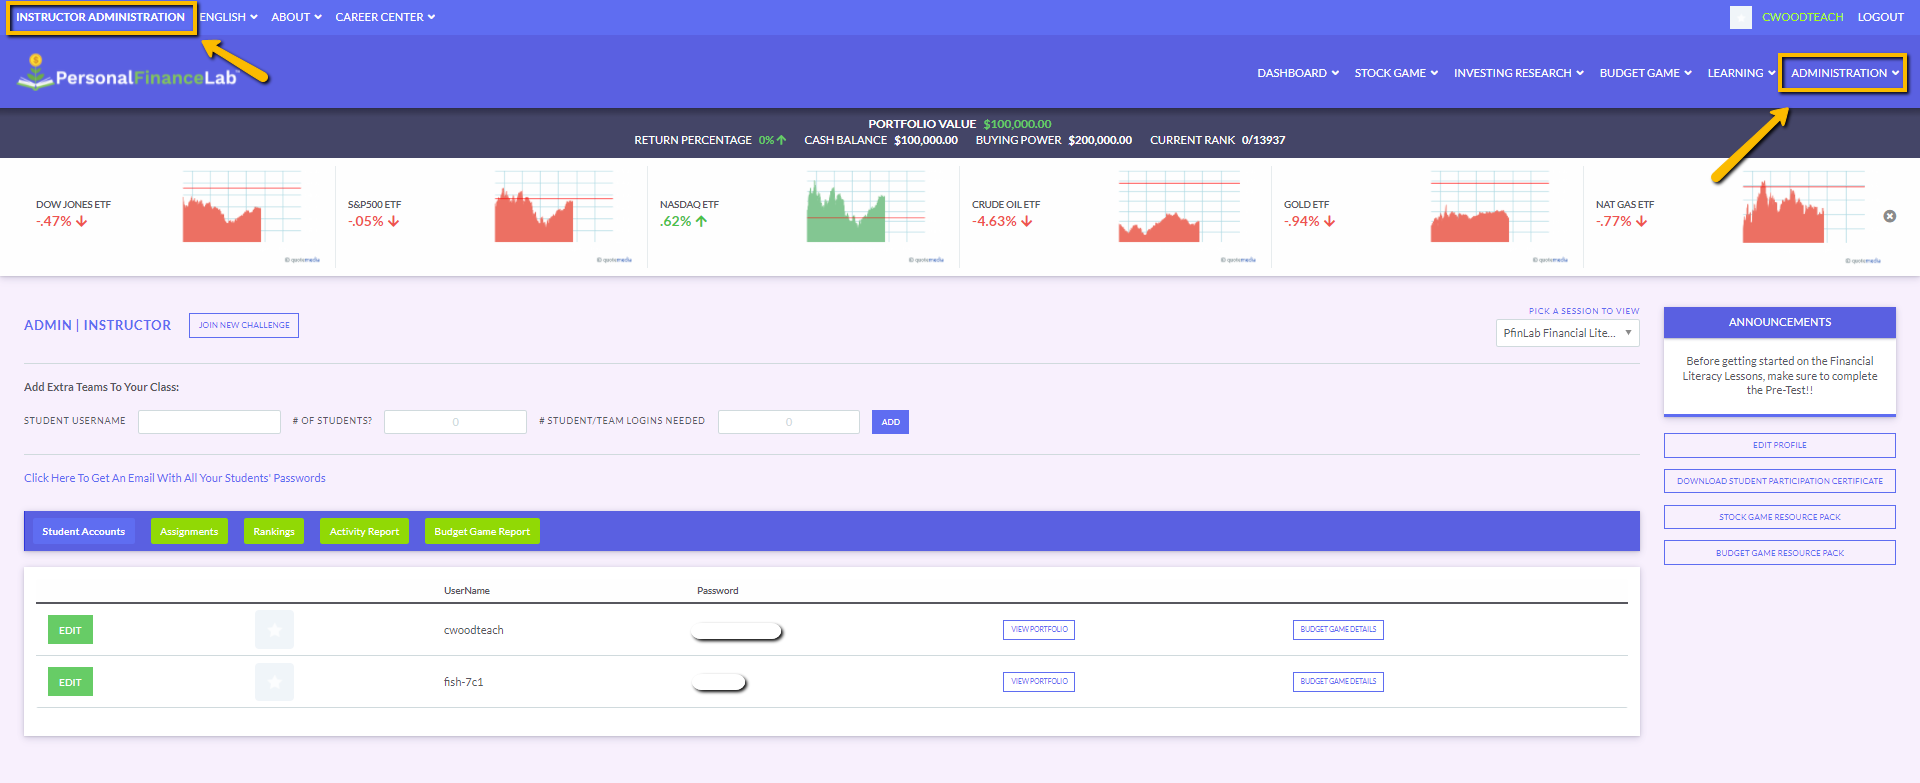Edit the fish-7c1 account

70,682
